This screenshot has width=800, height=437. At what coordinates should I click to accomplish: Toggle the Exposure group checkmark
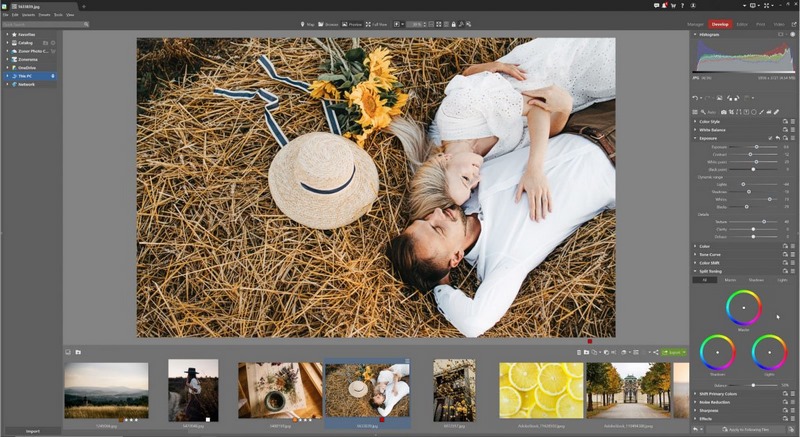770,138
